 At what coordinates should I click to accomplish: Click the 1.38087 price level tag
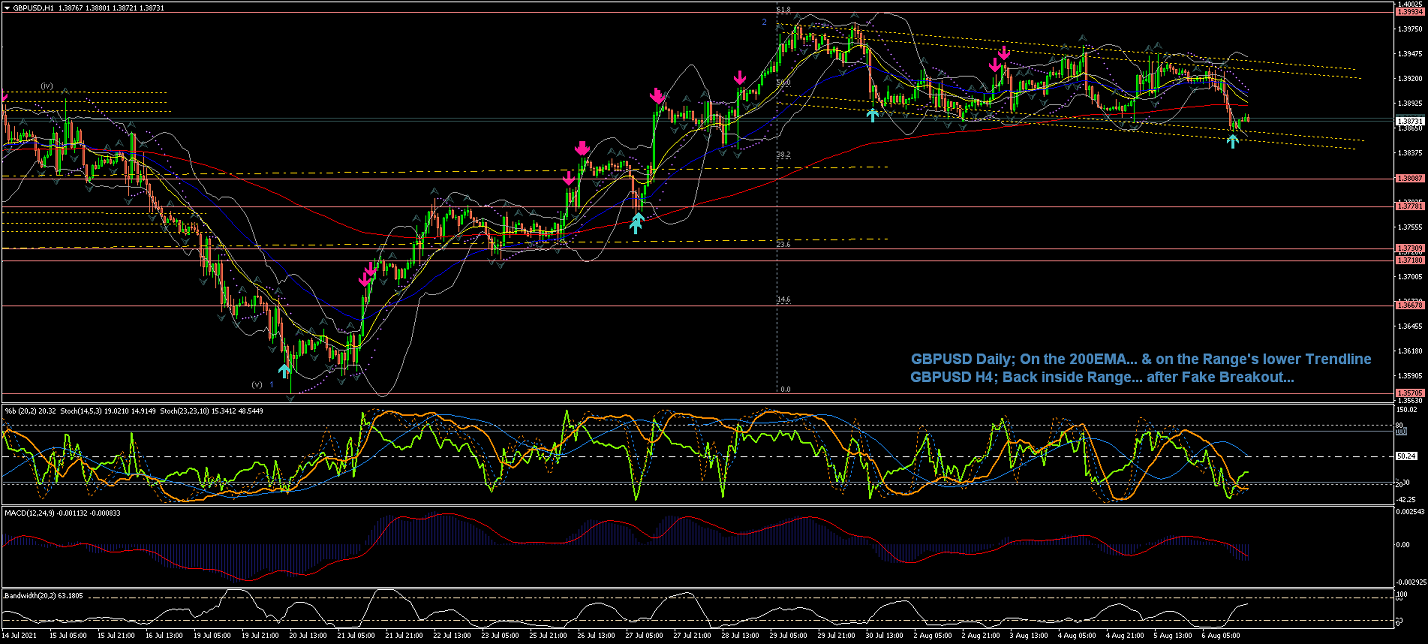coord(1409,179)
